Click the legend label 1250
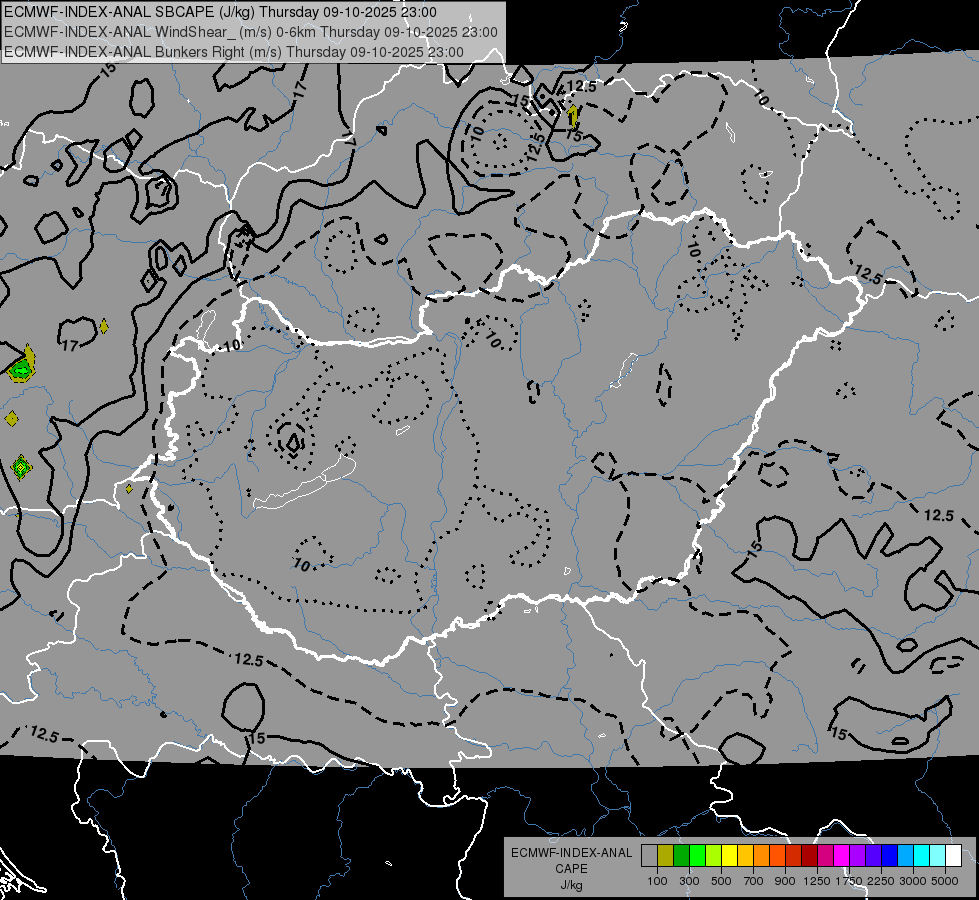979x900 pixels. [x=817, y=881]
